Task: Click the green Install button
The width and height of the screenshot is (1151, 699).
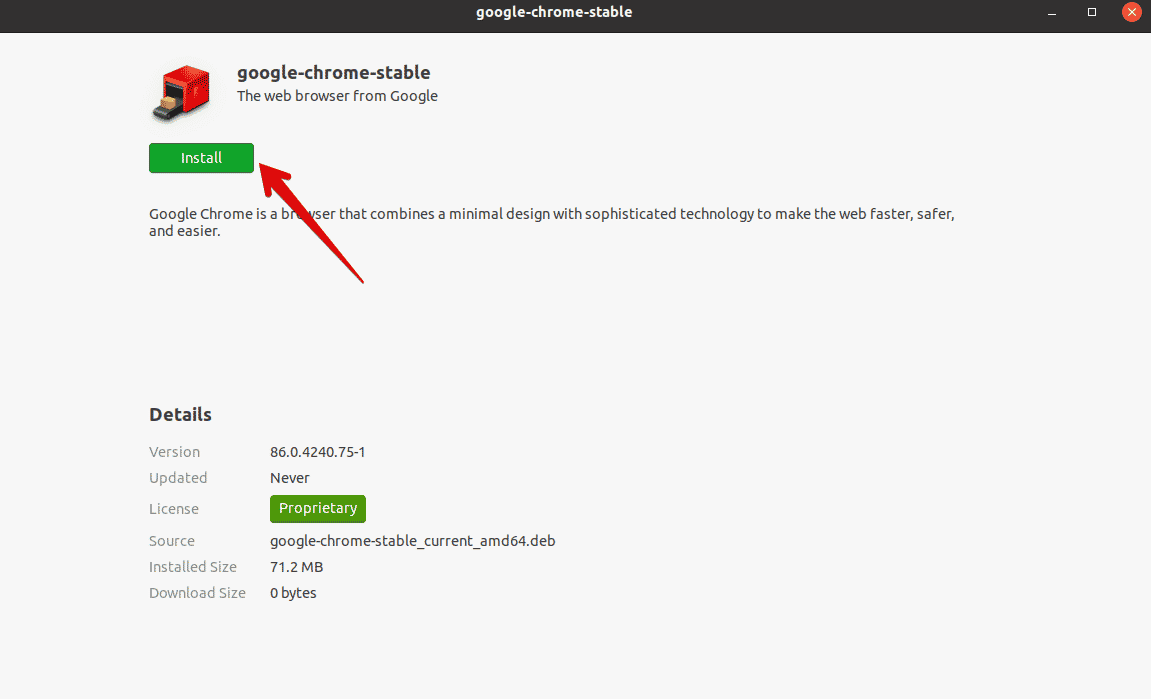Action: (x=201, y=158)
